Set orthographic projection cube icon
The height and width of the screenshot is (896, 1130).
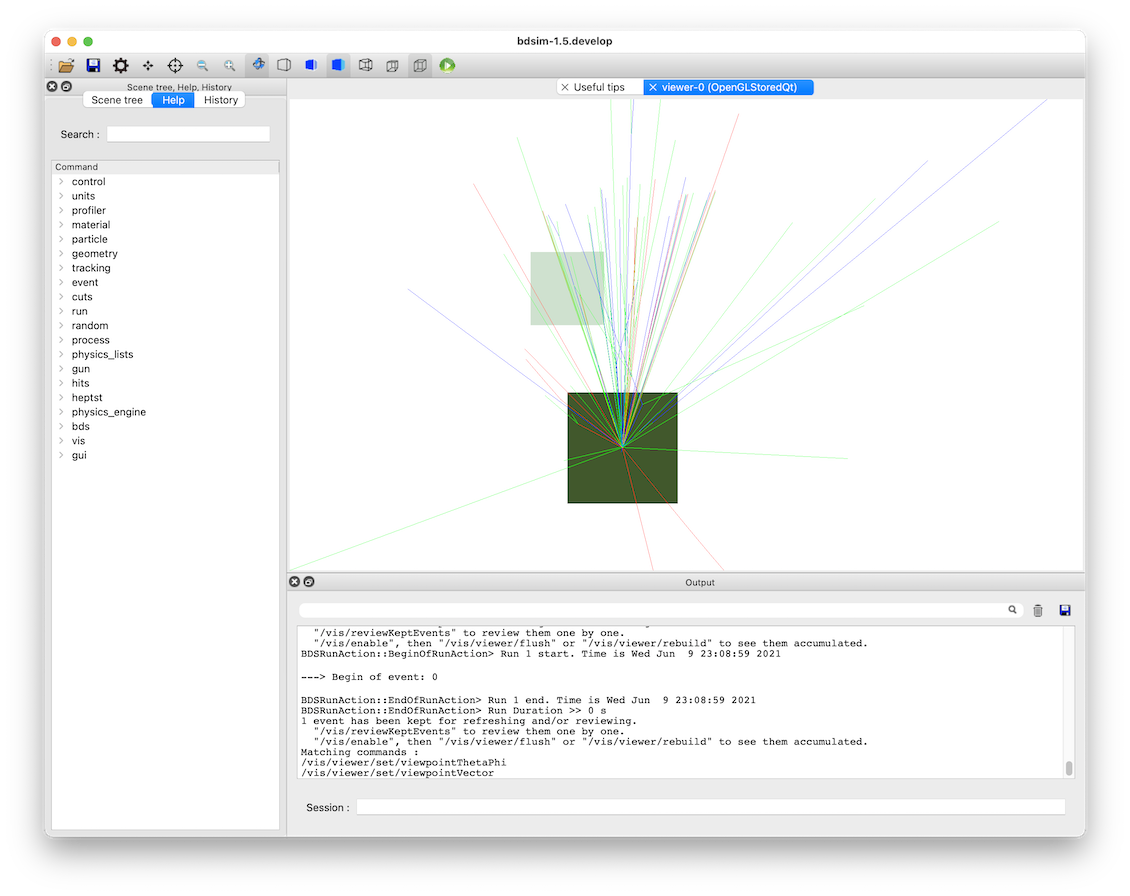[420, 65]
